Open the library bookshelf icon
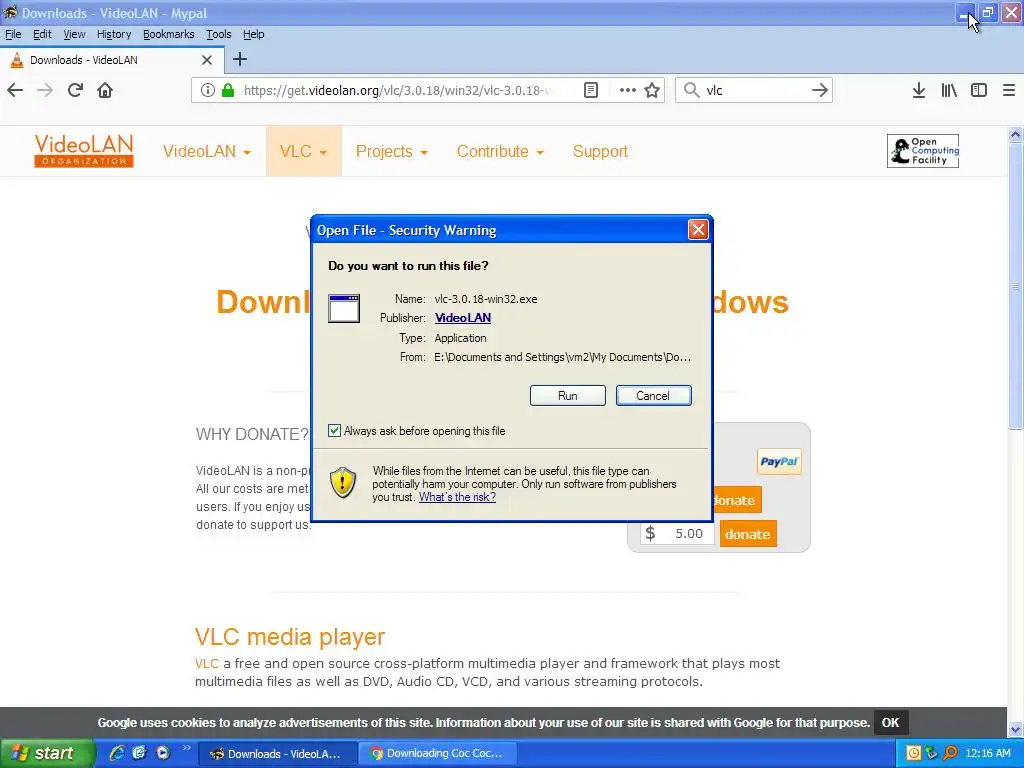This screenshot has height=768, width=1024. click(949, 90)
